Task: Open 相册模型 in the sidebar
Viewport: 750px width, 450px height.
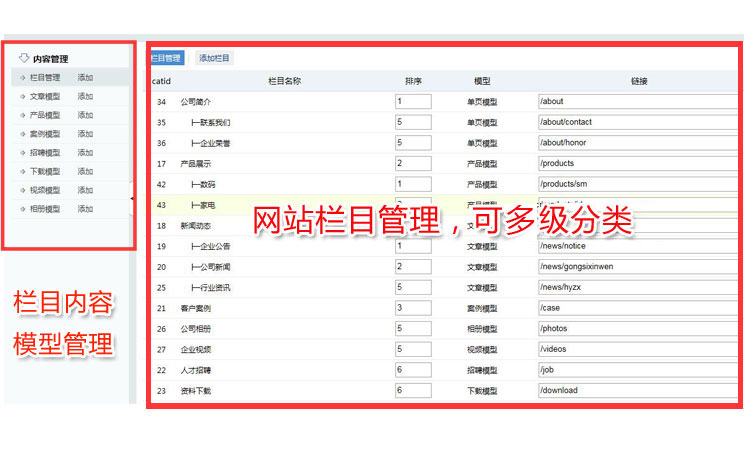Action: [44, 209]
